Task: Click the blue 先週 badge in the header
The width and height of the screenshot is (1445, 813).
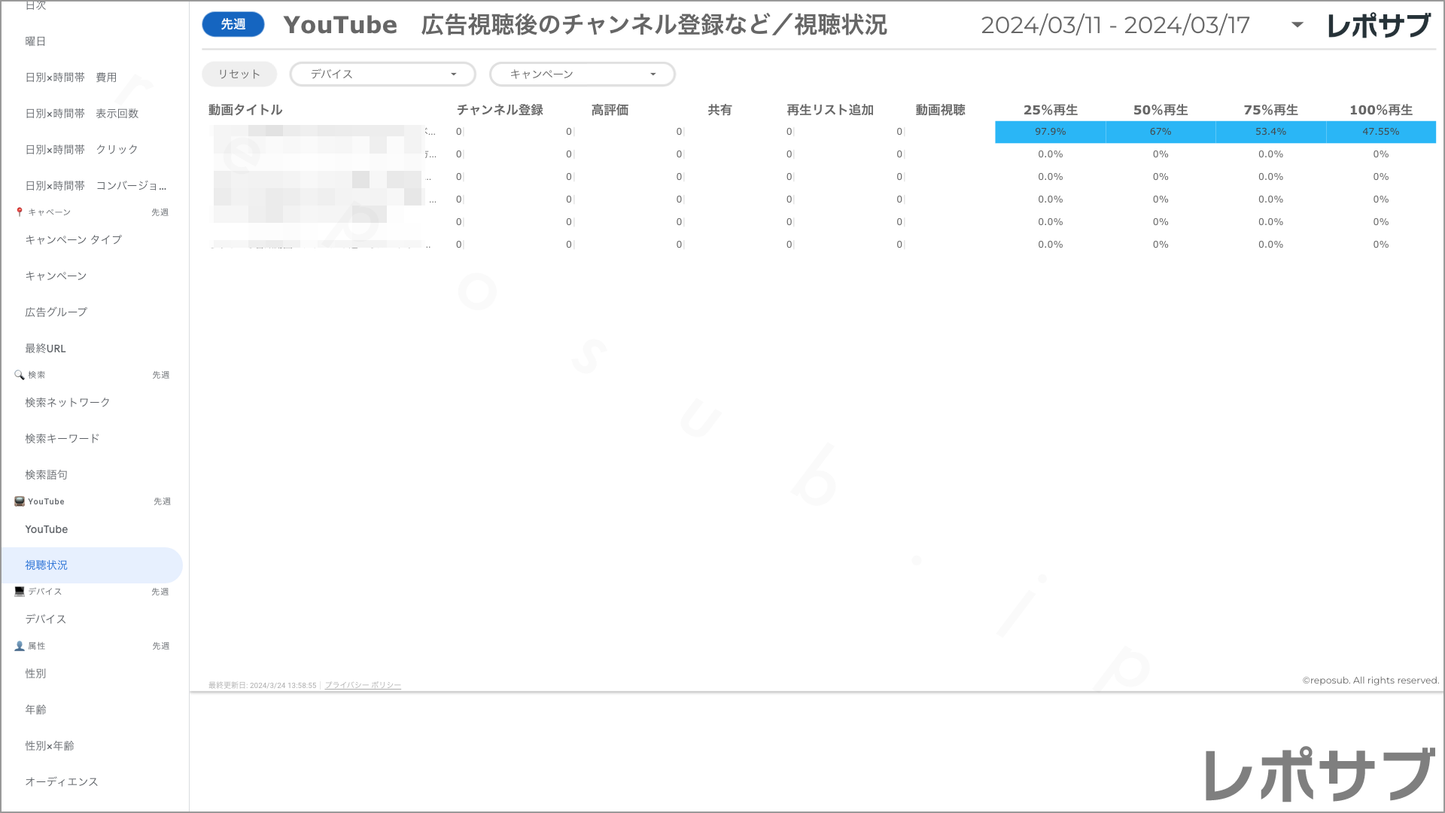Action: tap(233, 25)
